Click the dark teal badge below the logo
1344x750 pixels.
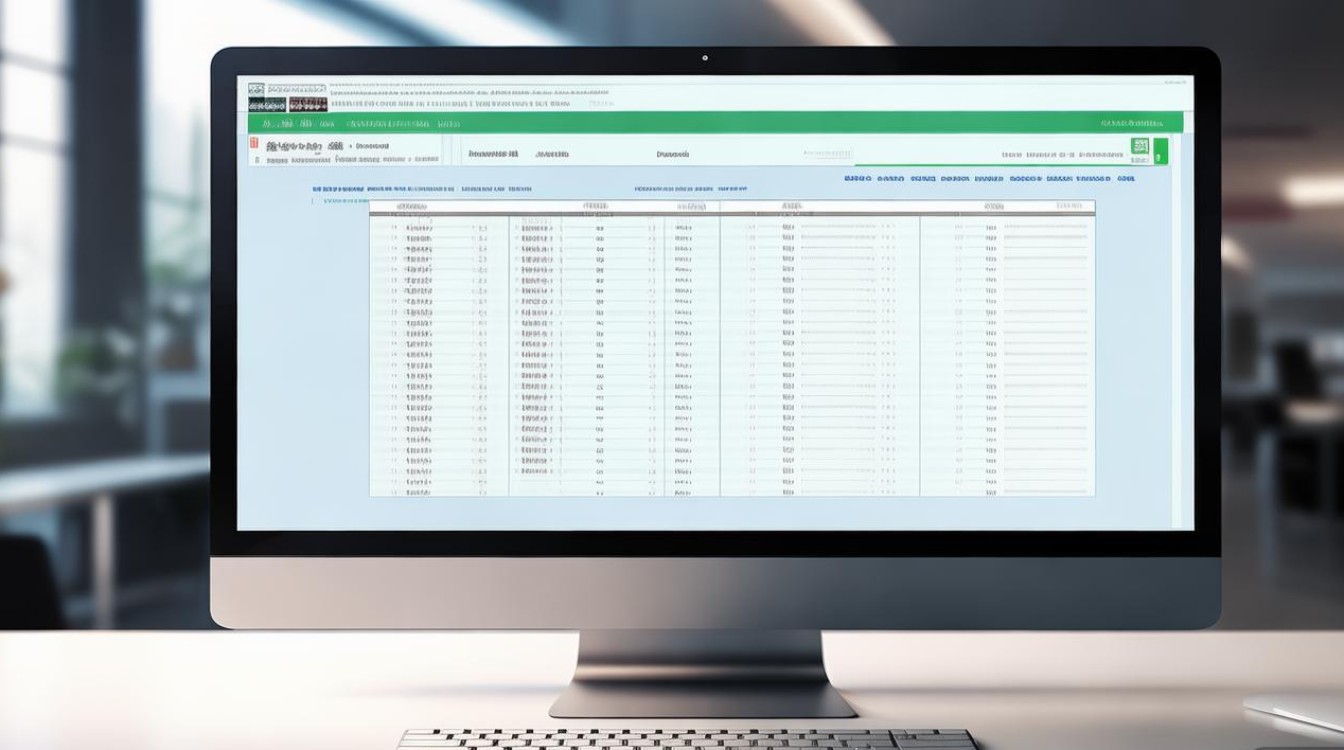click(266, 104)
